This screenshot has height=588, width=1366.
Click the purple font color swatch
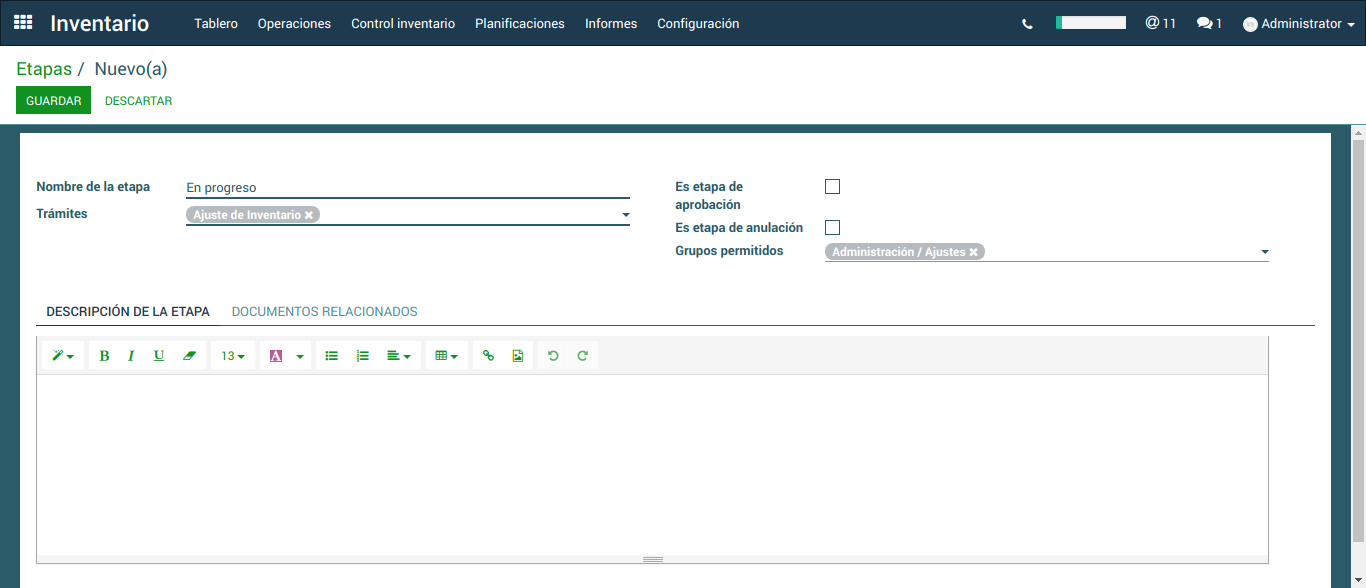point(276,356)
